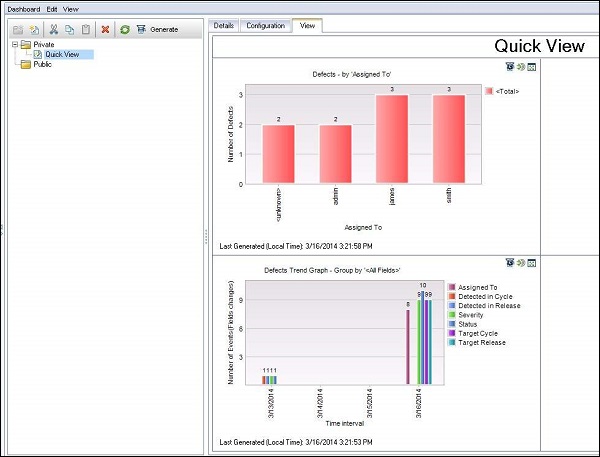Click the Paste clipboard icon
Screen dimensions: 600x457
point(86,30)
